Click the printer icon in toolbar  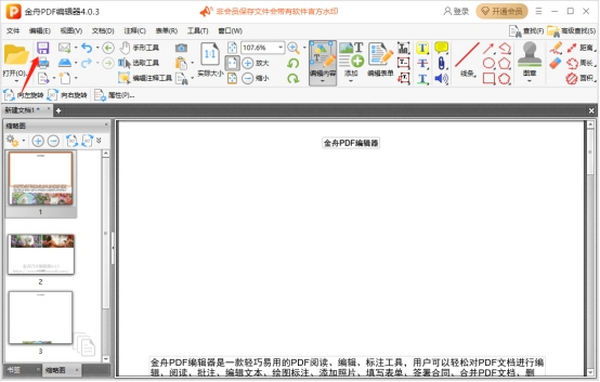(43, 63)
